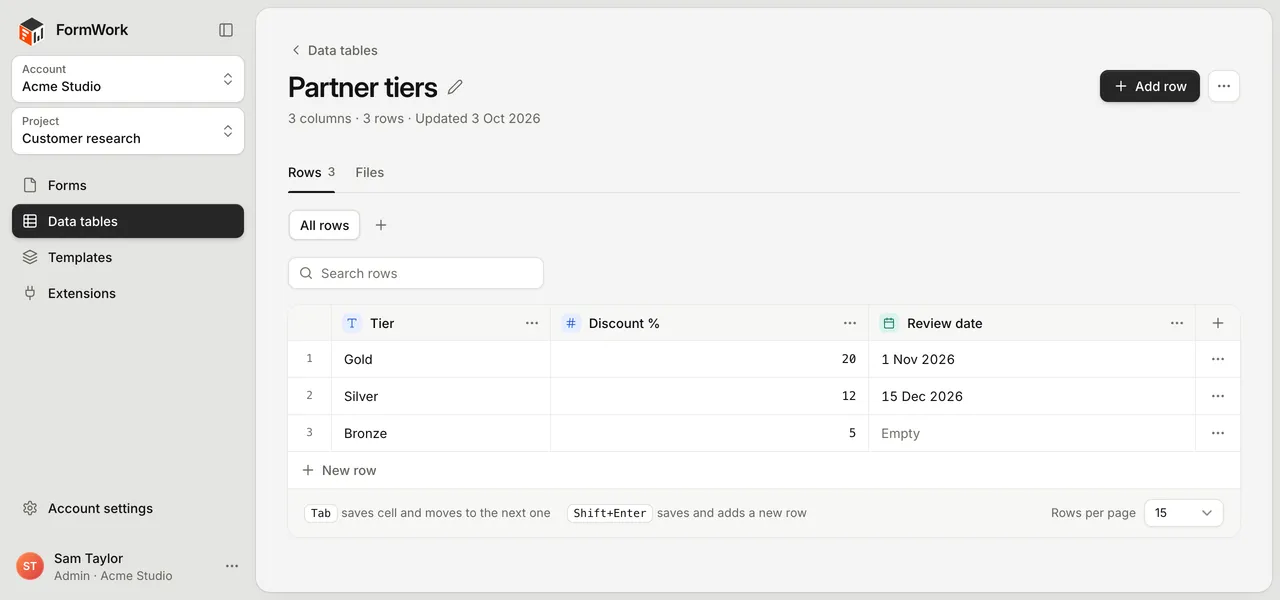Click row number 3
Image resolution: width=1280 pixels, height=600 pixels.
309,433
